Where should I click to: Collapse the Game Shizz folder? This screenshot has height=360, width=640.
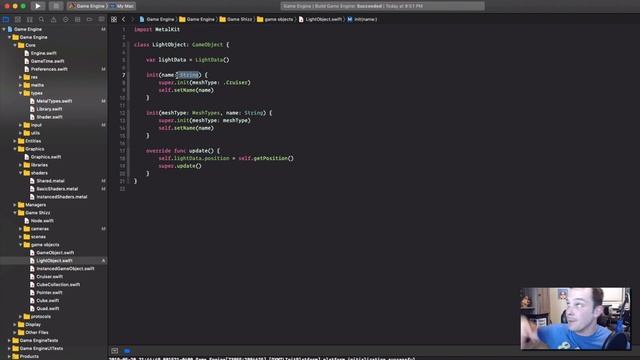(15, 213)
